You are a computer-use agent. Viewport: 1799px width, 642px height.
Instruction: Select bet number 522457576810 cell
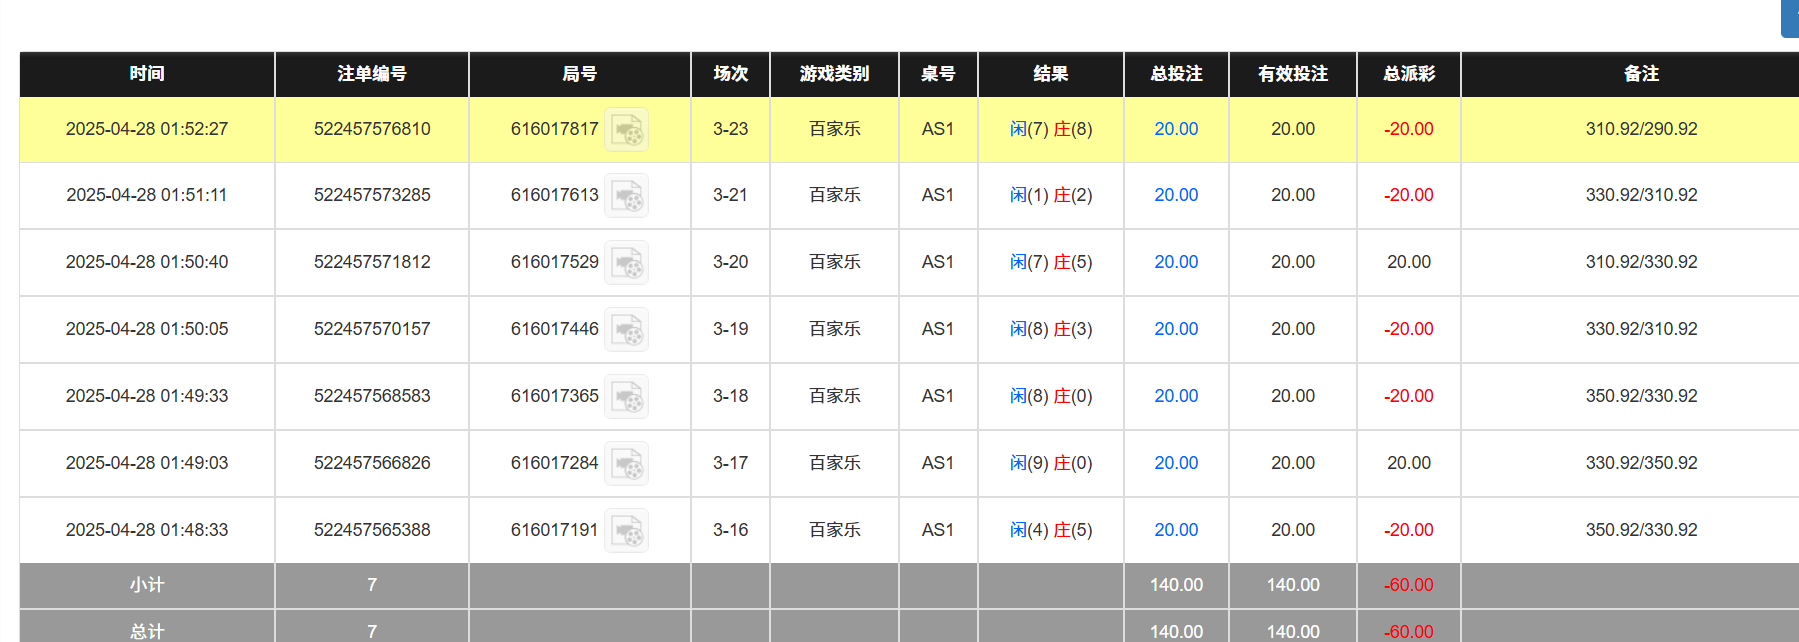click(371, 129)
